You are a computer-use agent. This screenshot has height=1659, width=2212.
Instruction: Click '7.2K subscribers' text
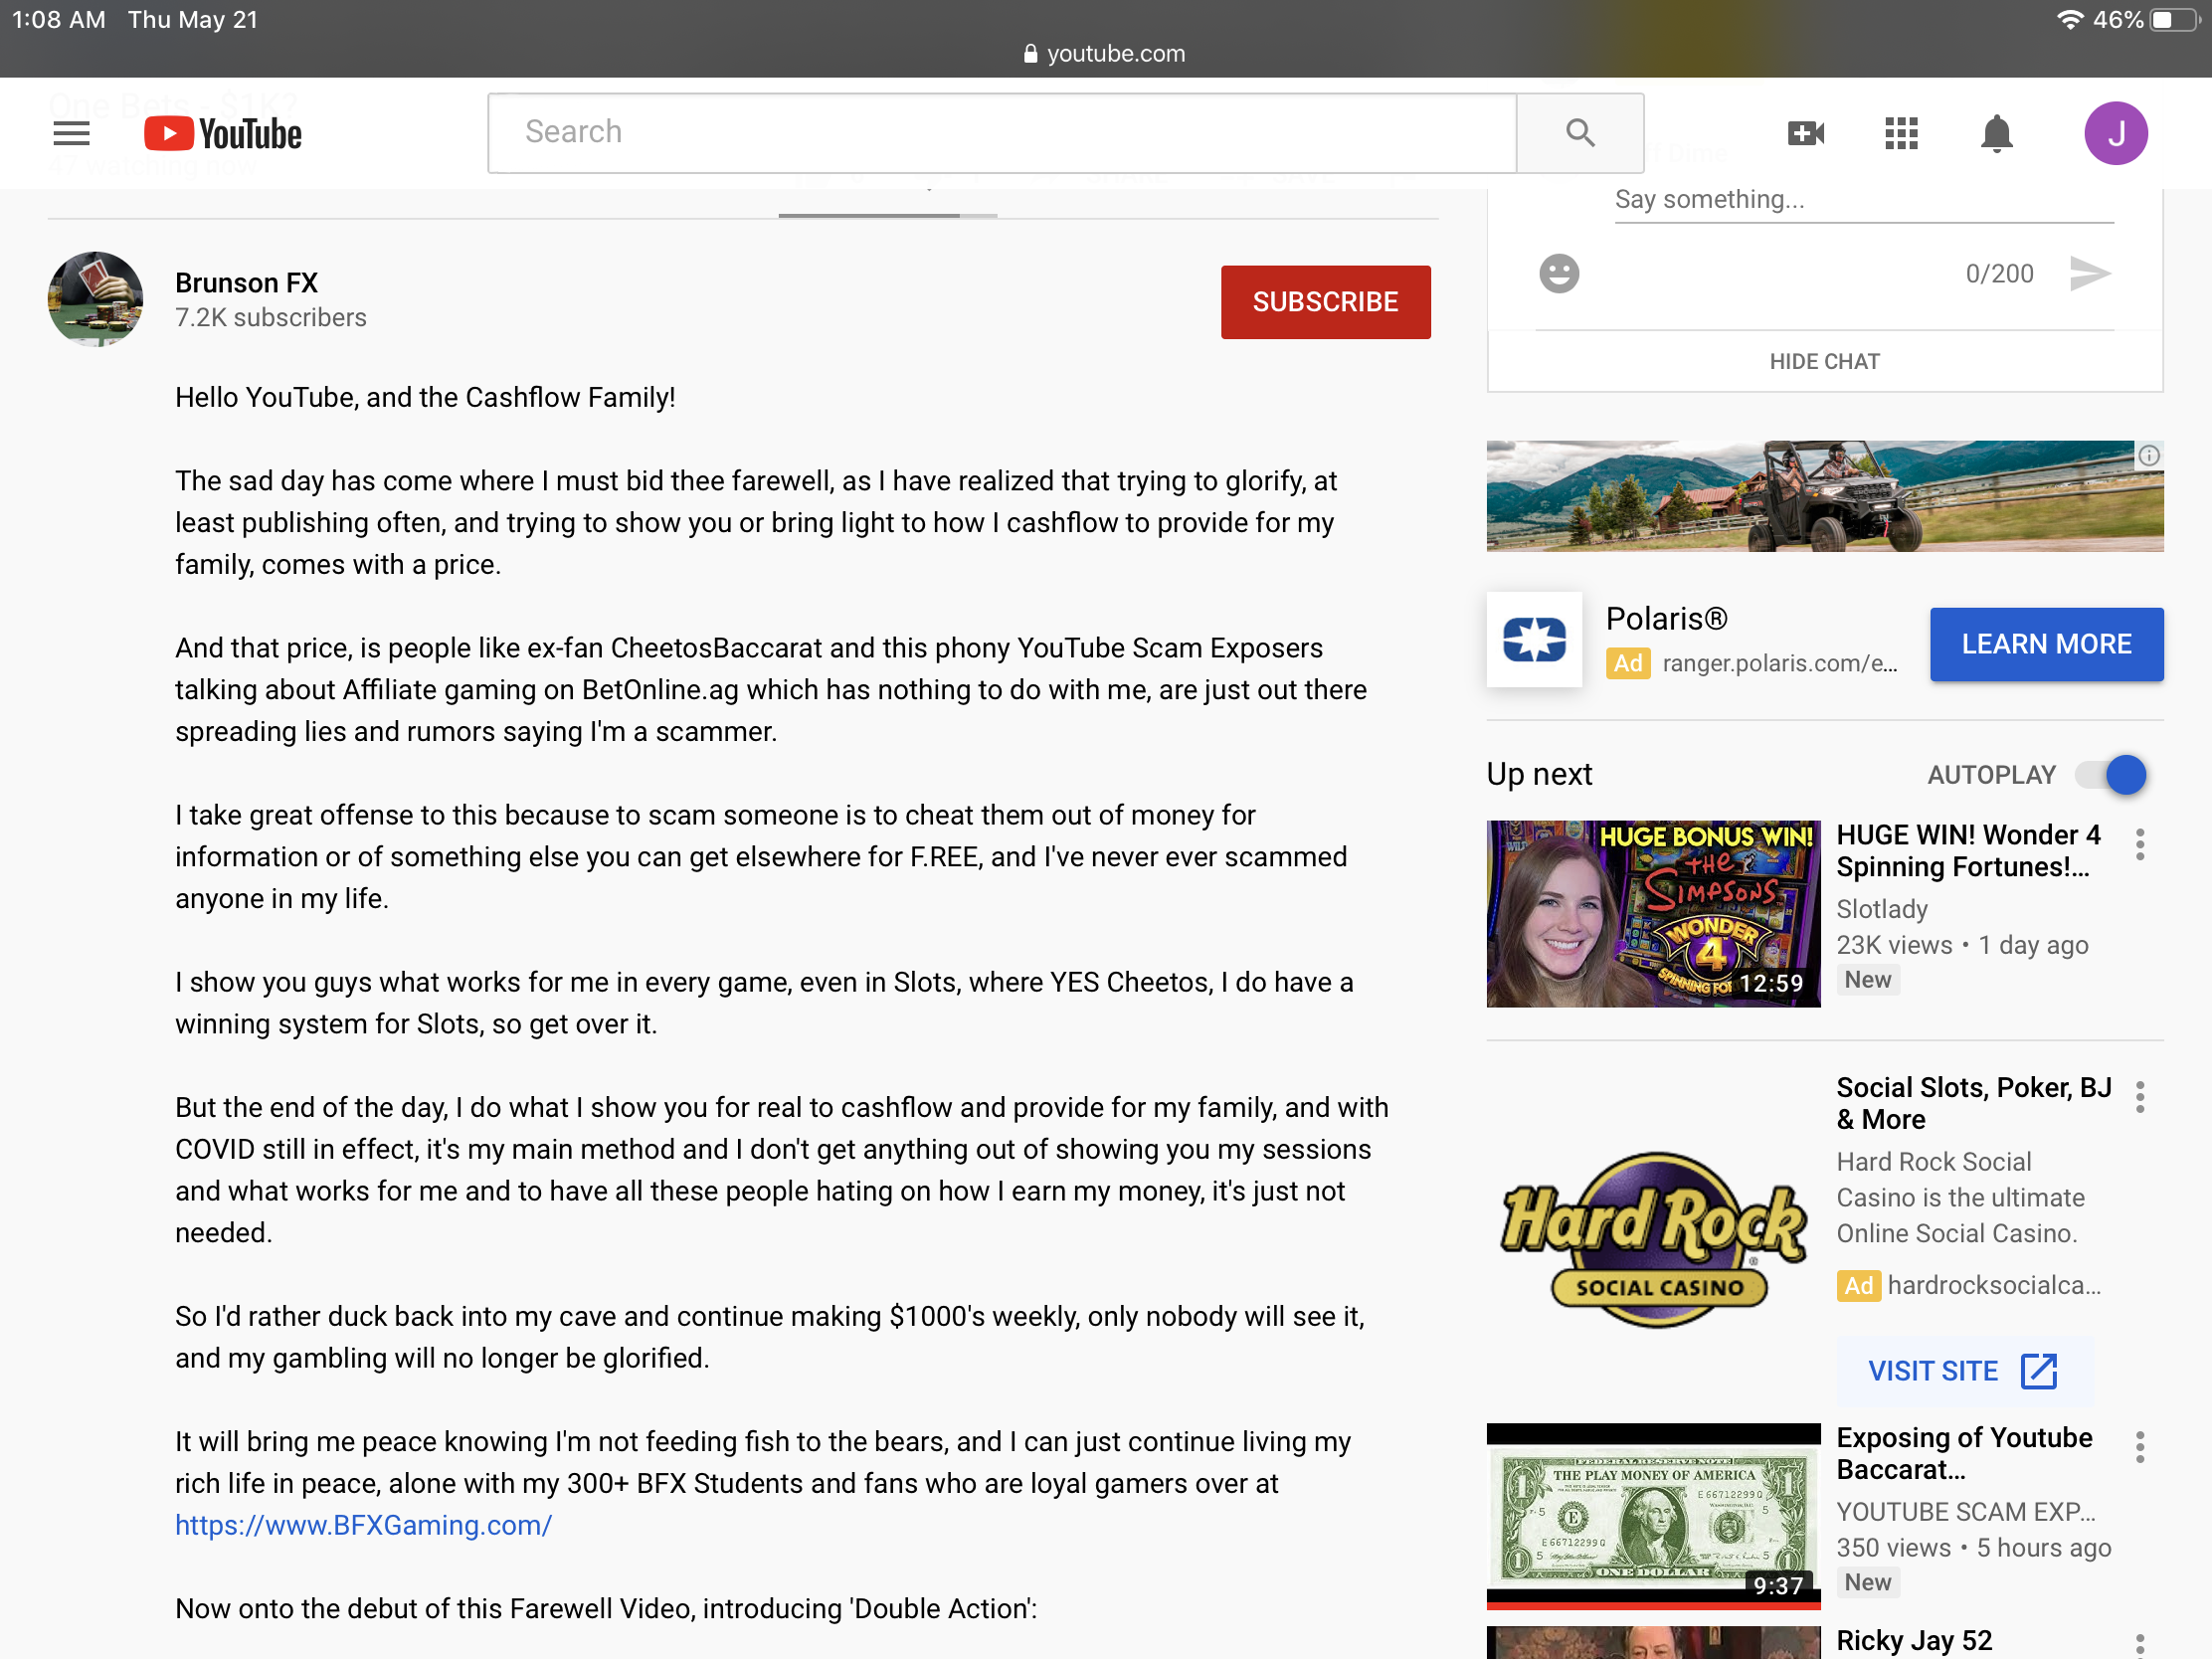270,318
